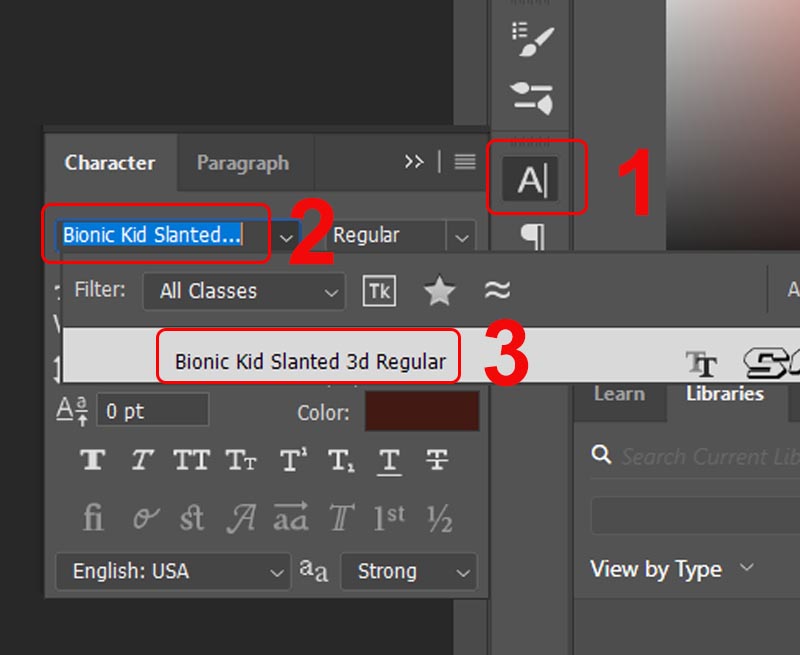Enable All Caps formatting
Viewport: 800px width, 655px height.
point(191,460)
